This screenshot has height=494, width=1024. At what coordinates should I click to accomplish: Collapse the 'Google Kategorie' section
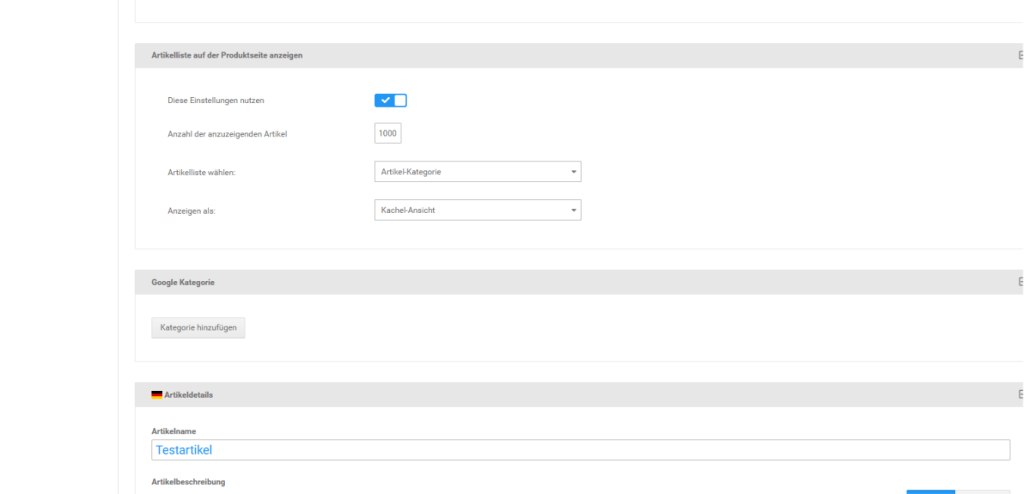[1020, 282]
